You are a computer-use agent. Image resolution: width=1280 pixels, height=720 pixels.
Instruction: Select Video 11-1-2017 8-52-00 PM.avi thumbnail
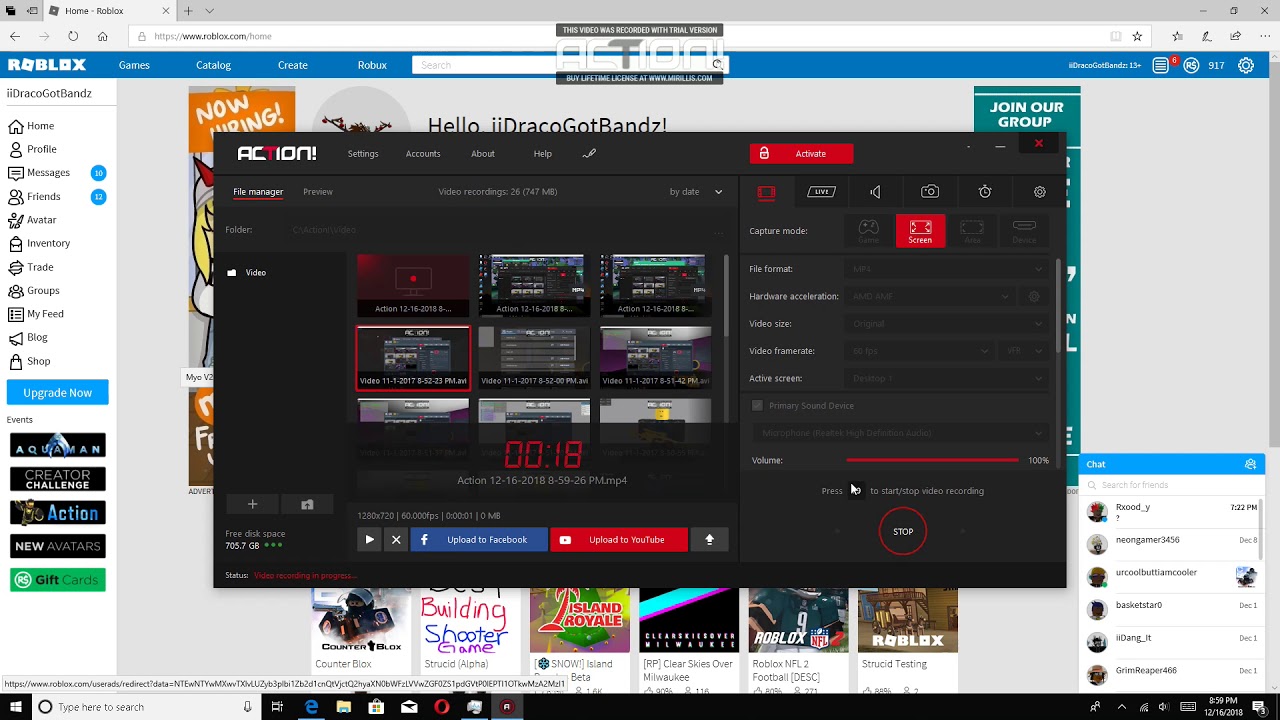[534, 358]
